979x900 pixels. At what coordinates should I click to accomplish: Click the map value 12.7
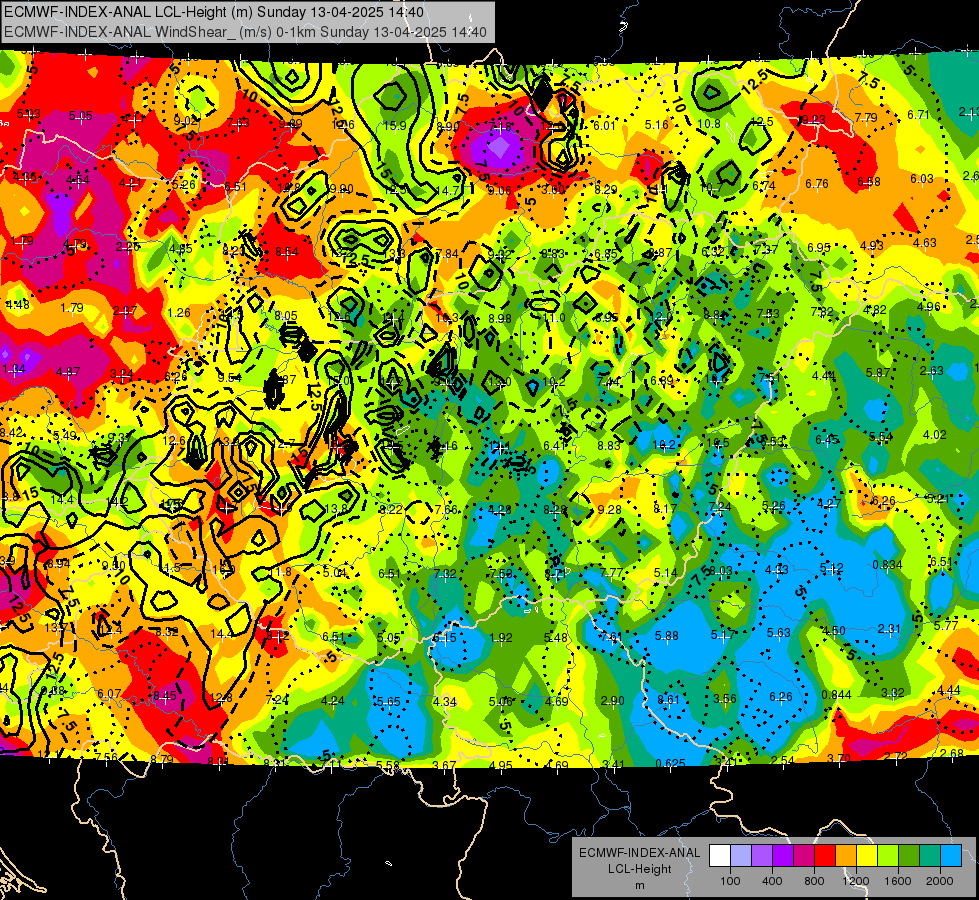point(284,443)
